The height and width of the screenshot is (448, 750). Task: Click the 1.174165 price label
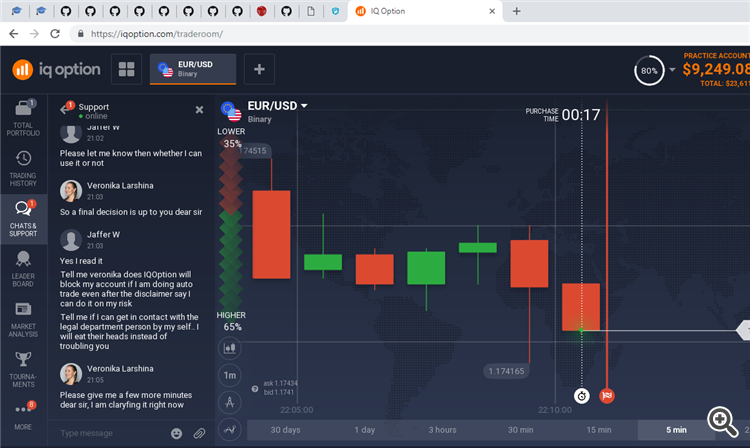[506, 371]
